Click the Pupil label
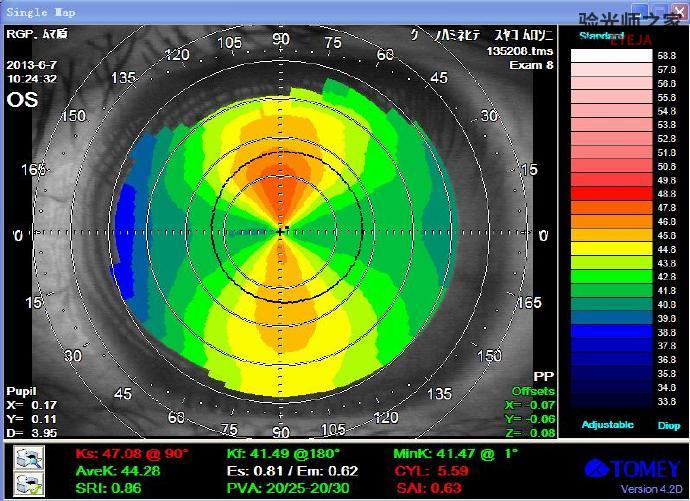The width and height of the screenshot is (690, 501). [21, 391]
